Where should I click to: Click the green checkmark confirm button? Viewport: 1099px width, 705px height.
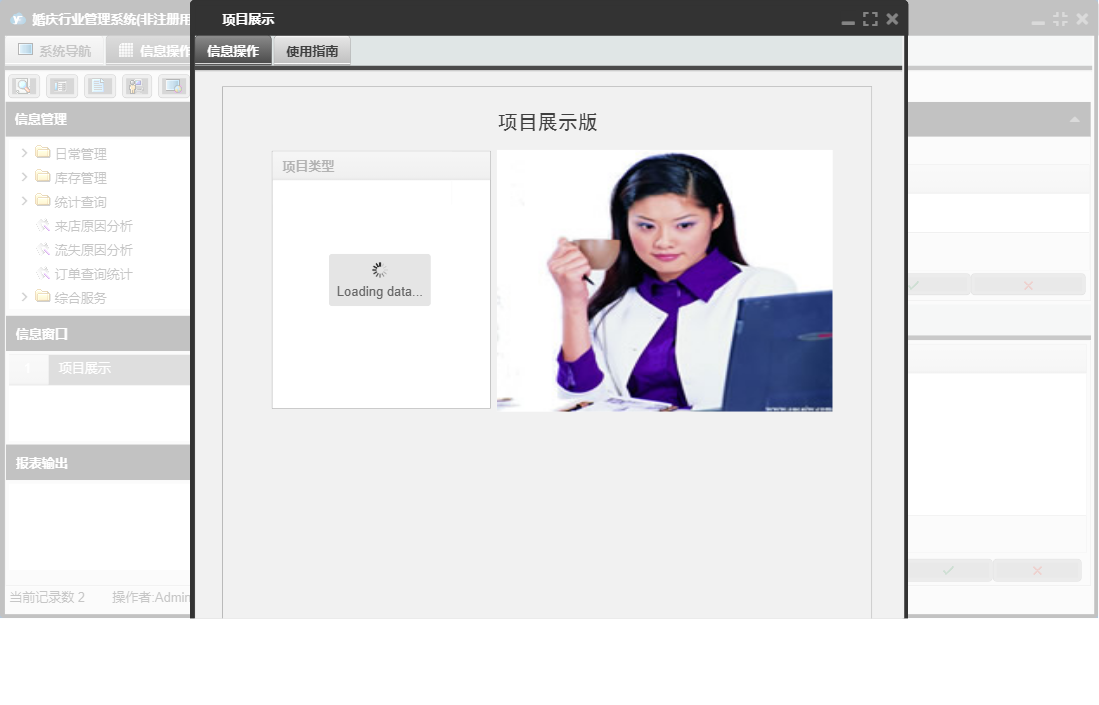pyautogui.click(x=947, y=570)
